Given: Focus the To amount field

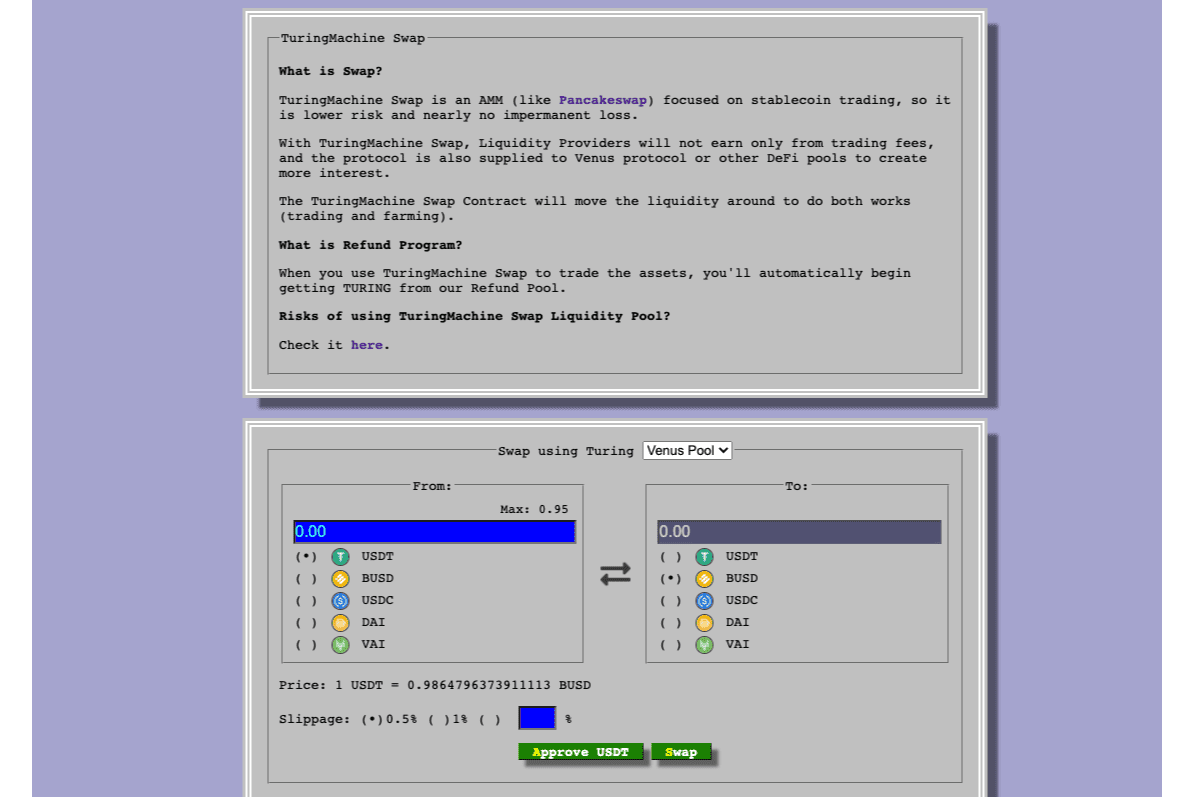Looking at the screenshot, I should click(799, 532).
